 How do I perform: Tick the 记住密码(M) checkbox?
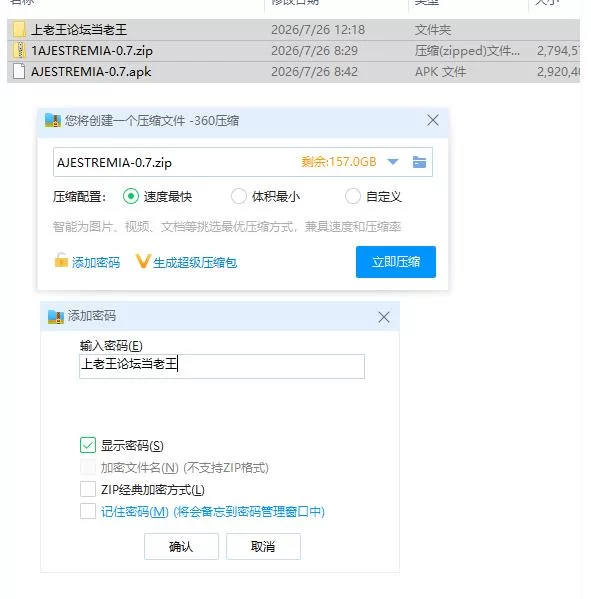click(x=88, y=511)
